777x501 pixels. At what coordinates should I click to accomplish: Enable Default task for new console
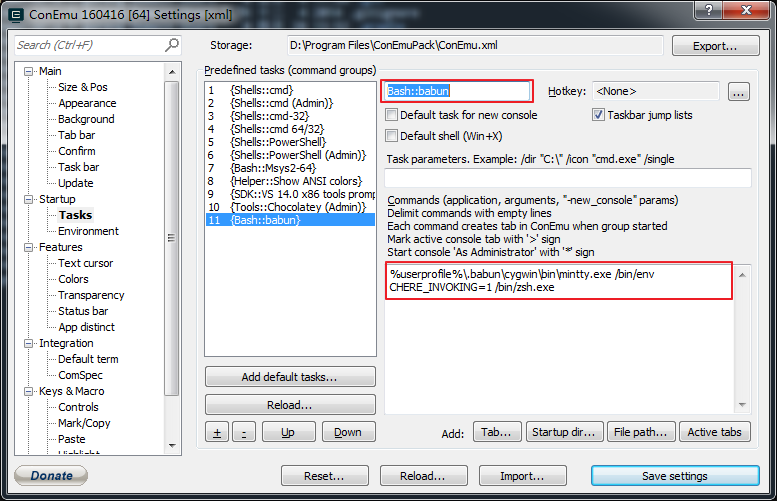click(391, 115)
